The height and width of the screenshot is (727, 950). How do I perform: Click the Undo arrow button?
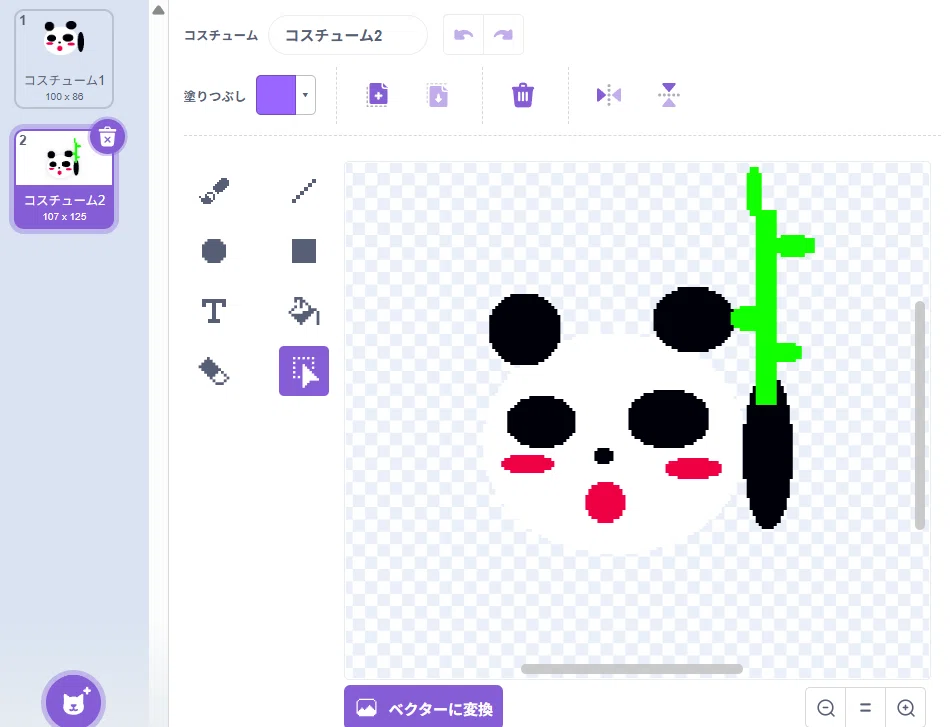pos(463,35)
